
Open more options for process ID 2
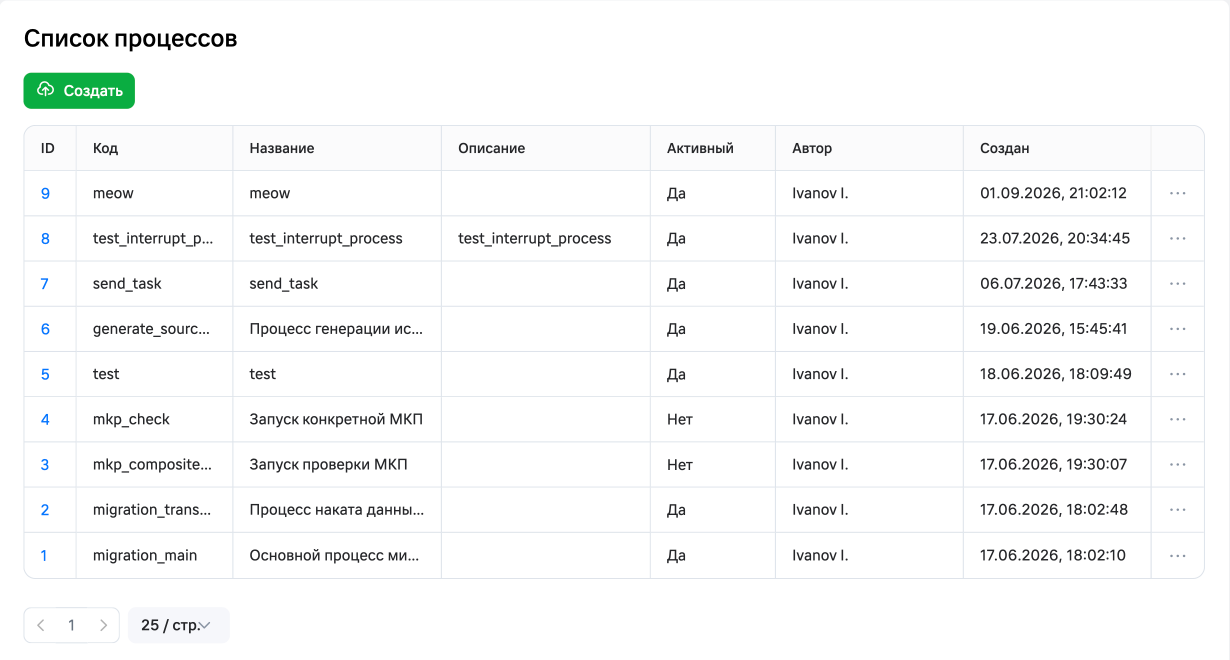click(1177, 509)
